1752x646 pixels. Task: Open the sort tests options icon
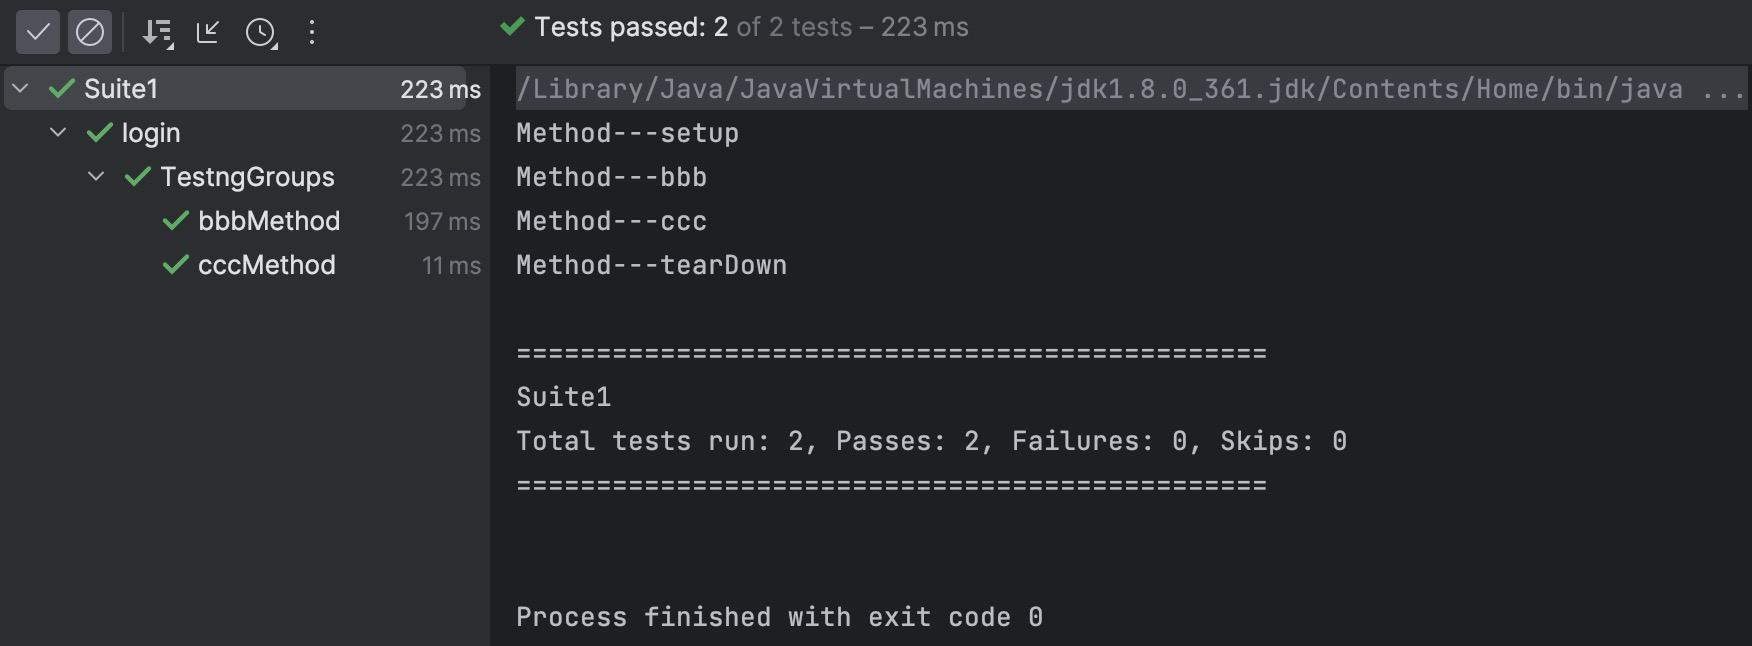point(157,33)
